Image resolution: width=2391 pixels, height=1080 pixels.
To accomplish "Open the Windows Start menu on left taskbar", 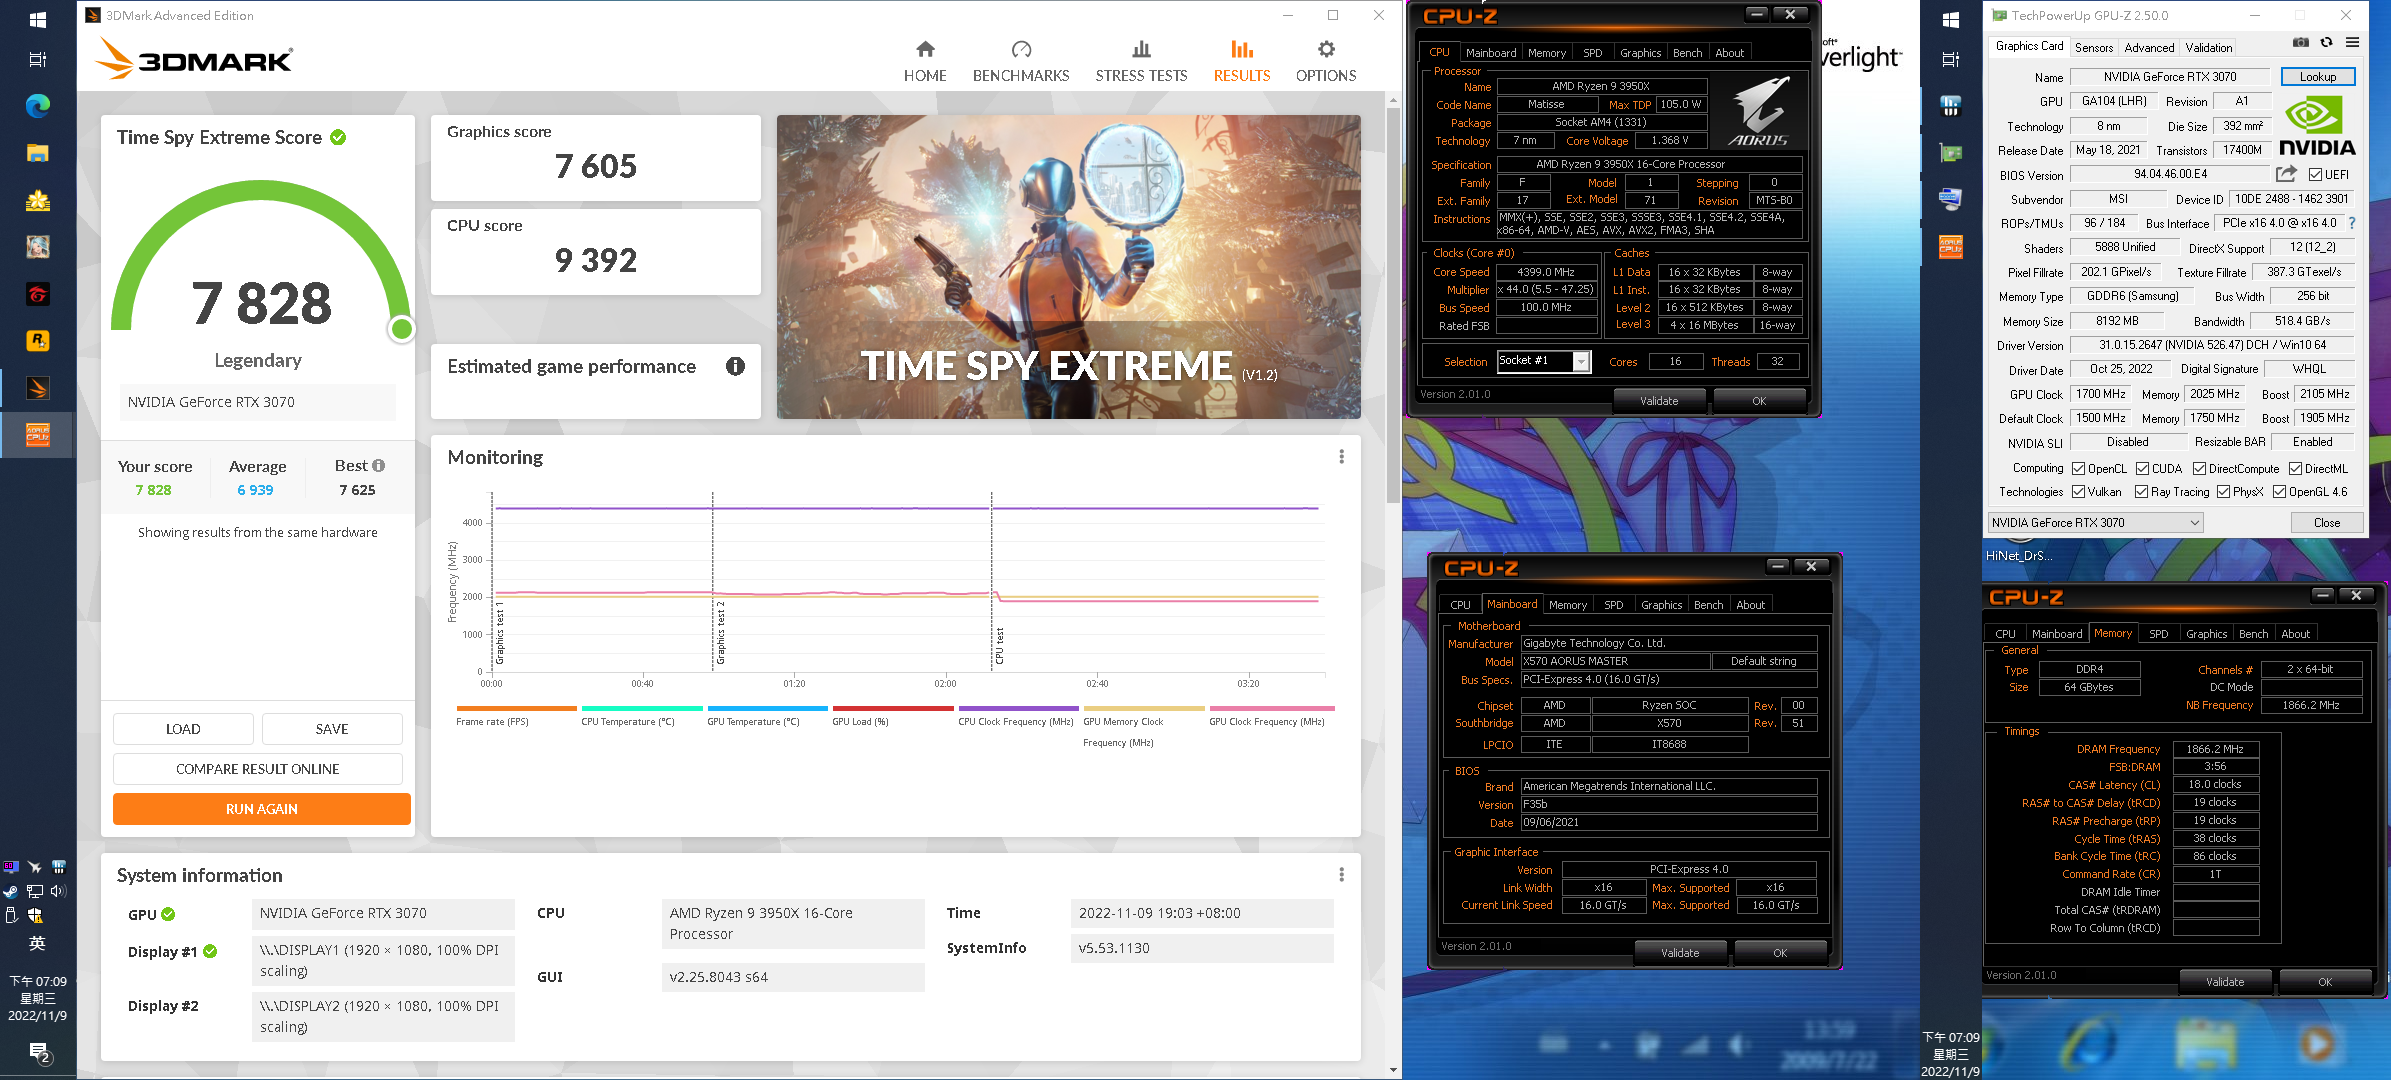I will point(38,19).
